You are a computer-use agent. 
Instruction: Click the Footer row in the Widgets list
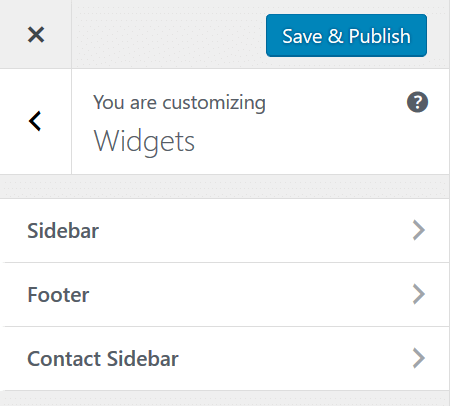[225, 294]
